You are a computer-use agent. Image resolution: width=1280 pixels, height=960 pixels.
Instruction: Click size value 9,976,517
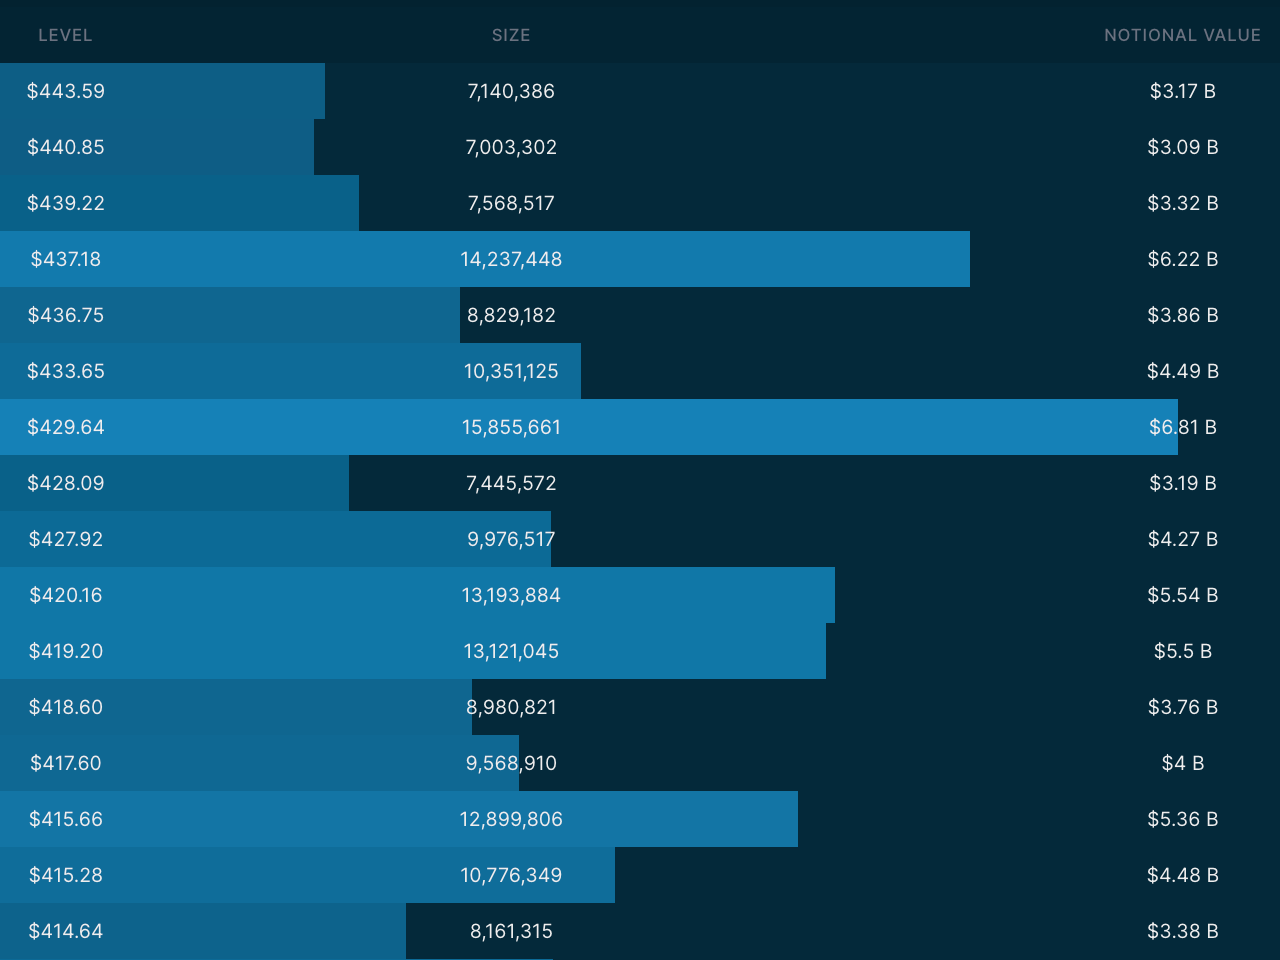pos(511,539)
